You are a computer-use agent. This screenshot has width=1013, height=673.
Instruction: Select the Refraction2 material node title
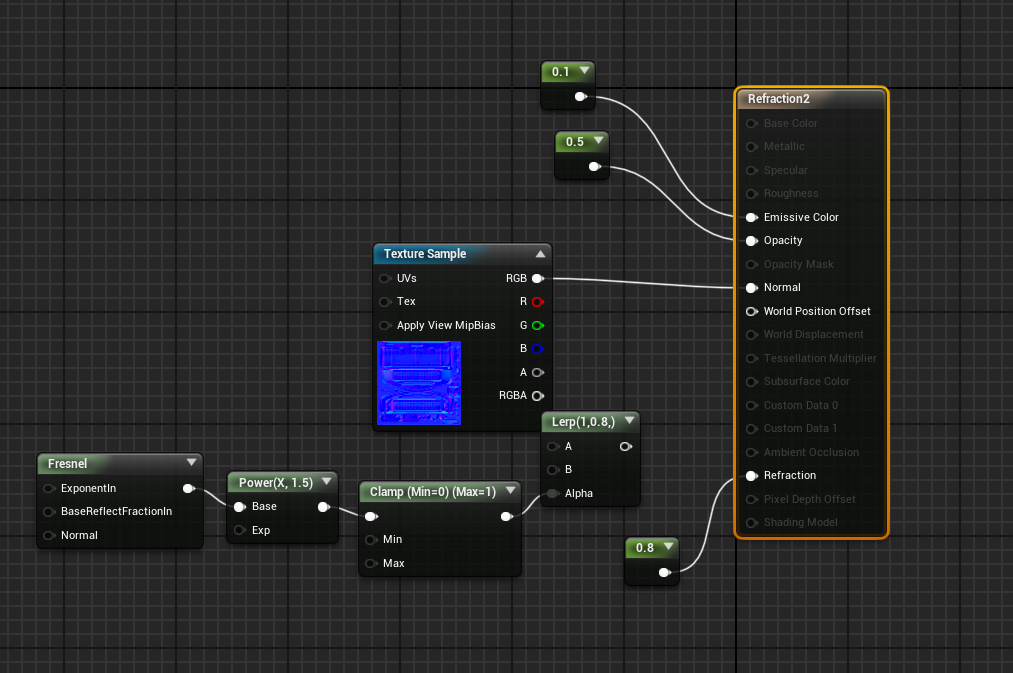[x=779, y=99]
